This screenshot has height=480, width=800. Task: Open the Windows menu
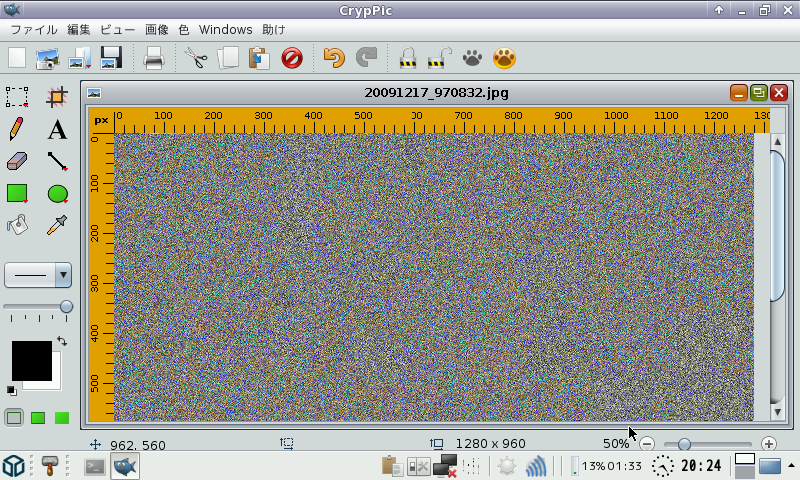(x=225, y=30)
